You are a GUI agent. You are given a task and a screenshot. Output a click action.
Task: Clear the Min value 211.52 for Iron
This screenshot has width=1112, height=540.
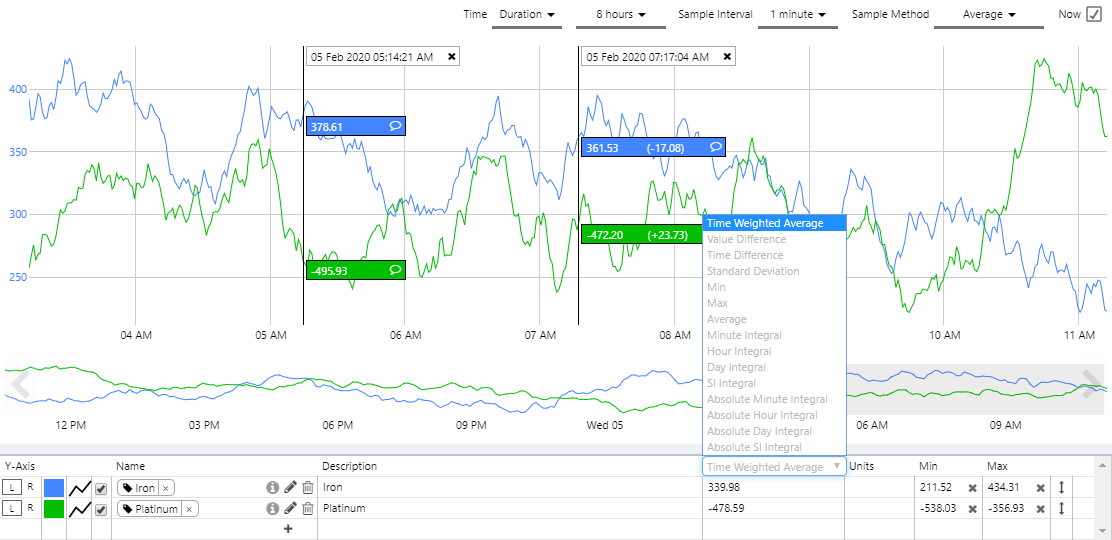pos(972,487)
